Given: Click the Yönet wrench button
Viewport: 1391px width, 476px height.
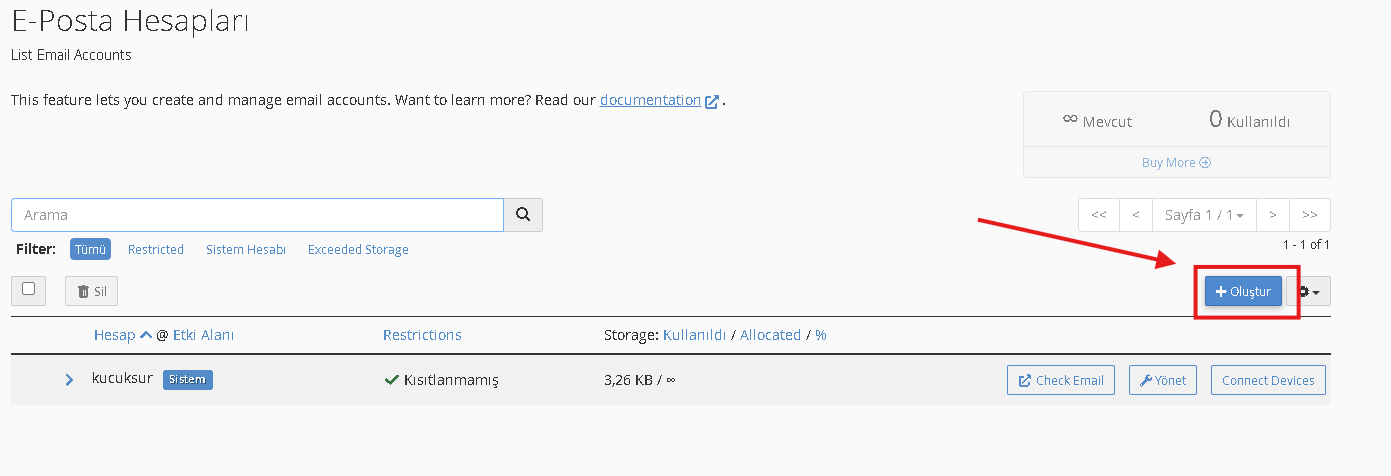Looking at the screenshot, I should coord(1163,380).
